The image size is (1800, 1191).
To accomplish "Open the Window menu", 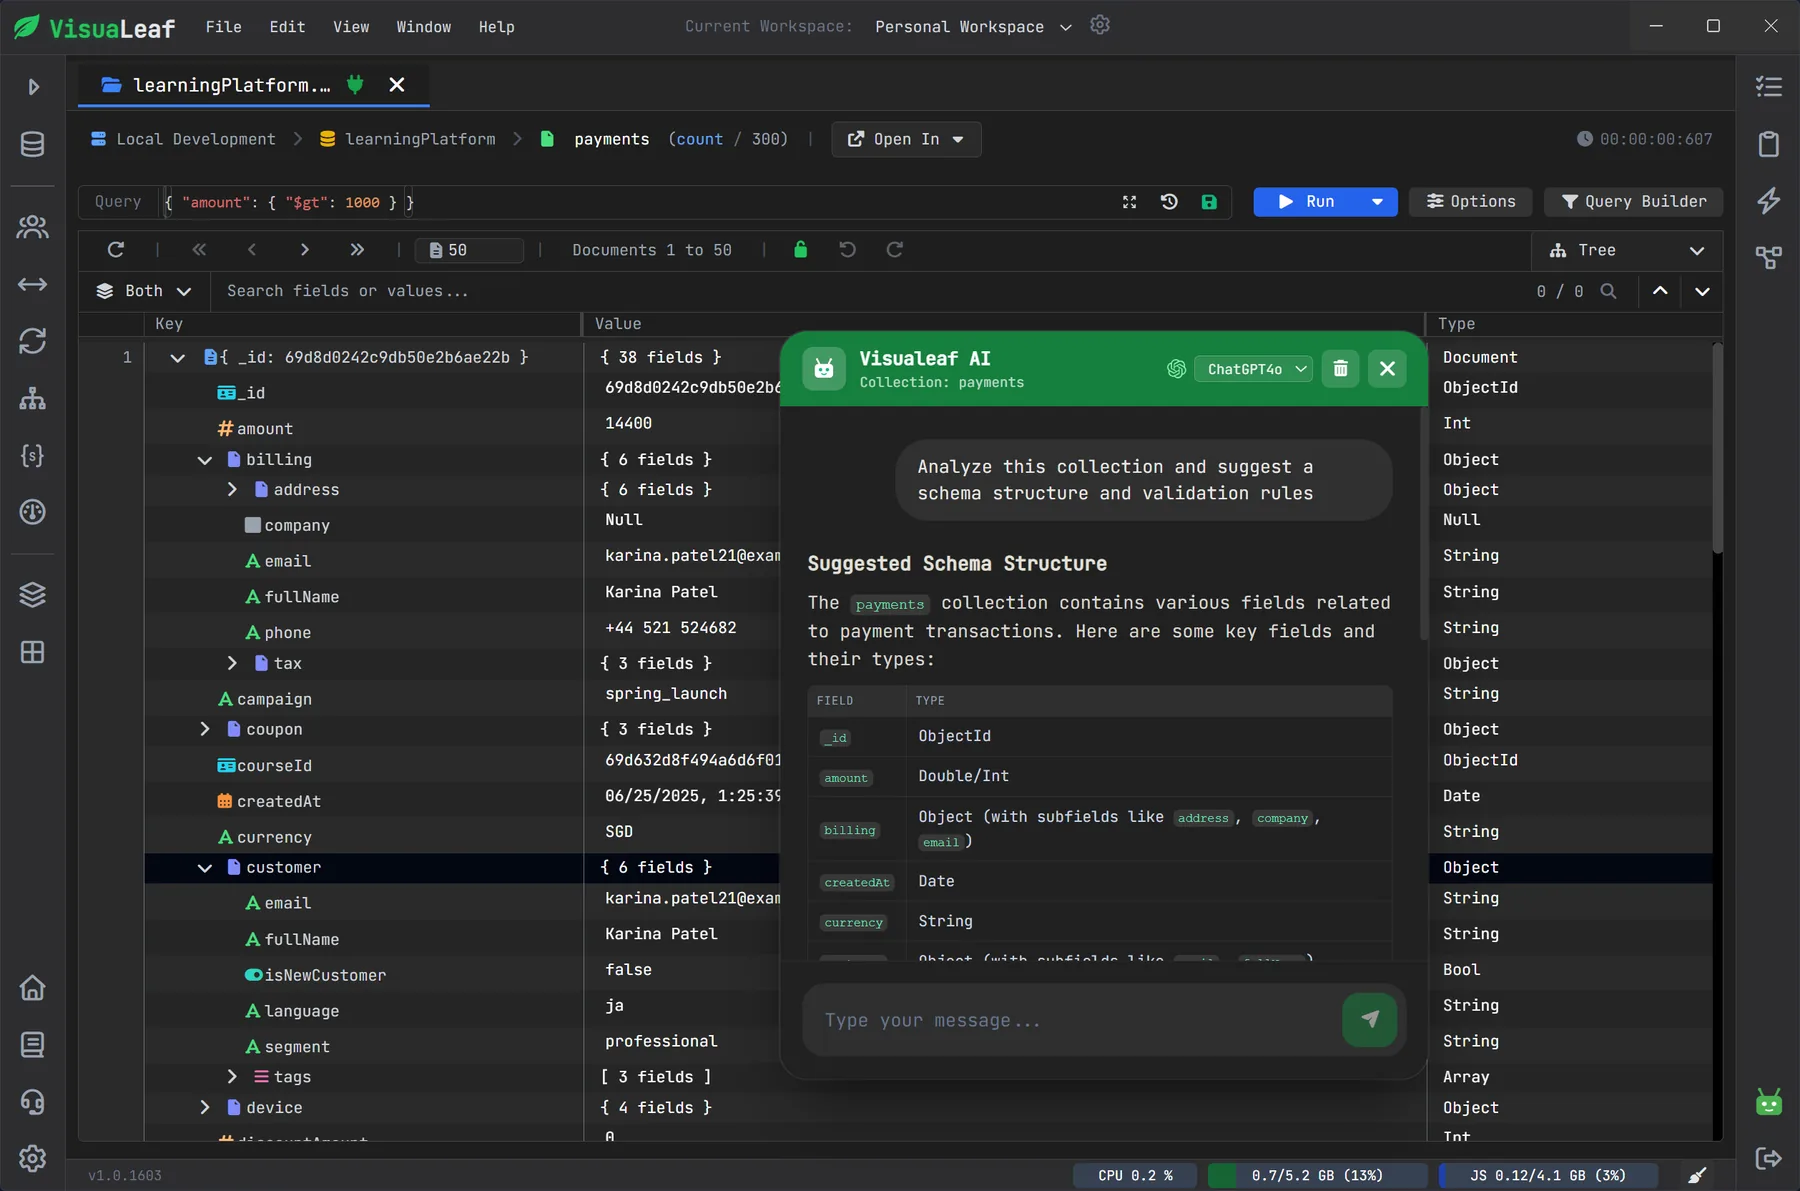I will [424, 27].
